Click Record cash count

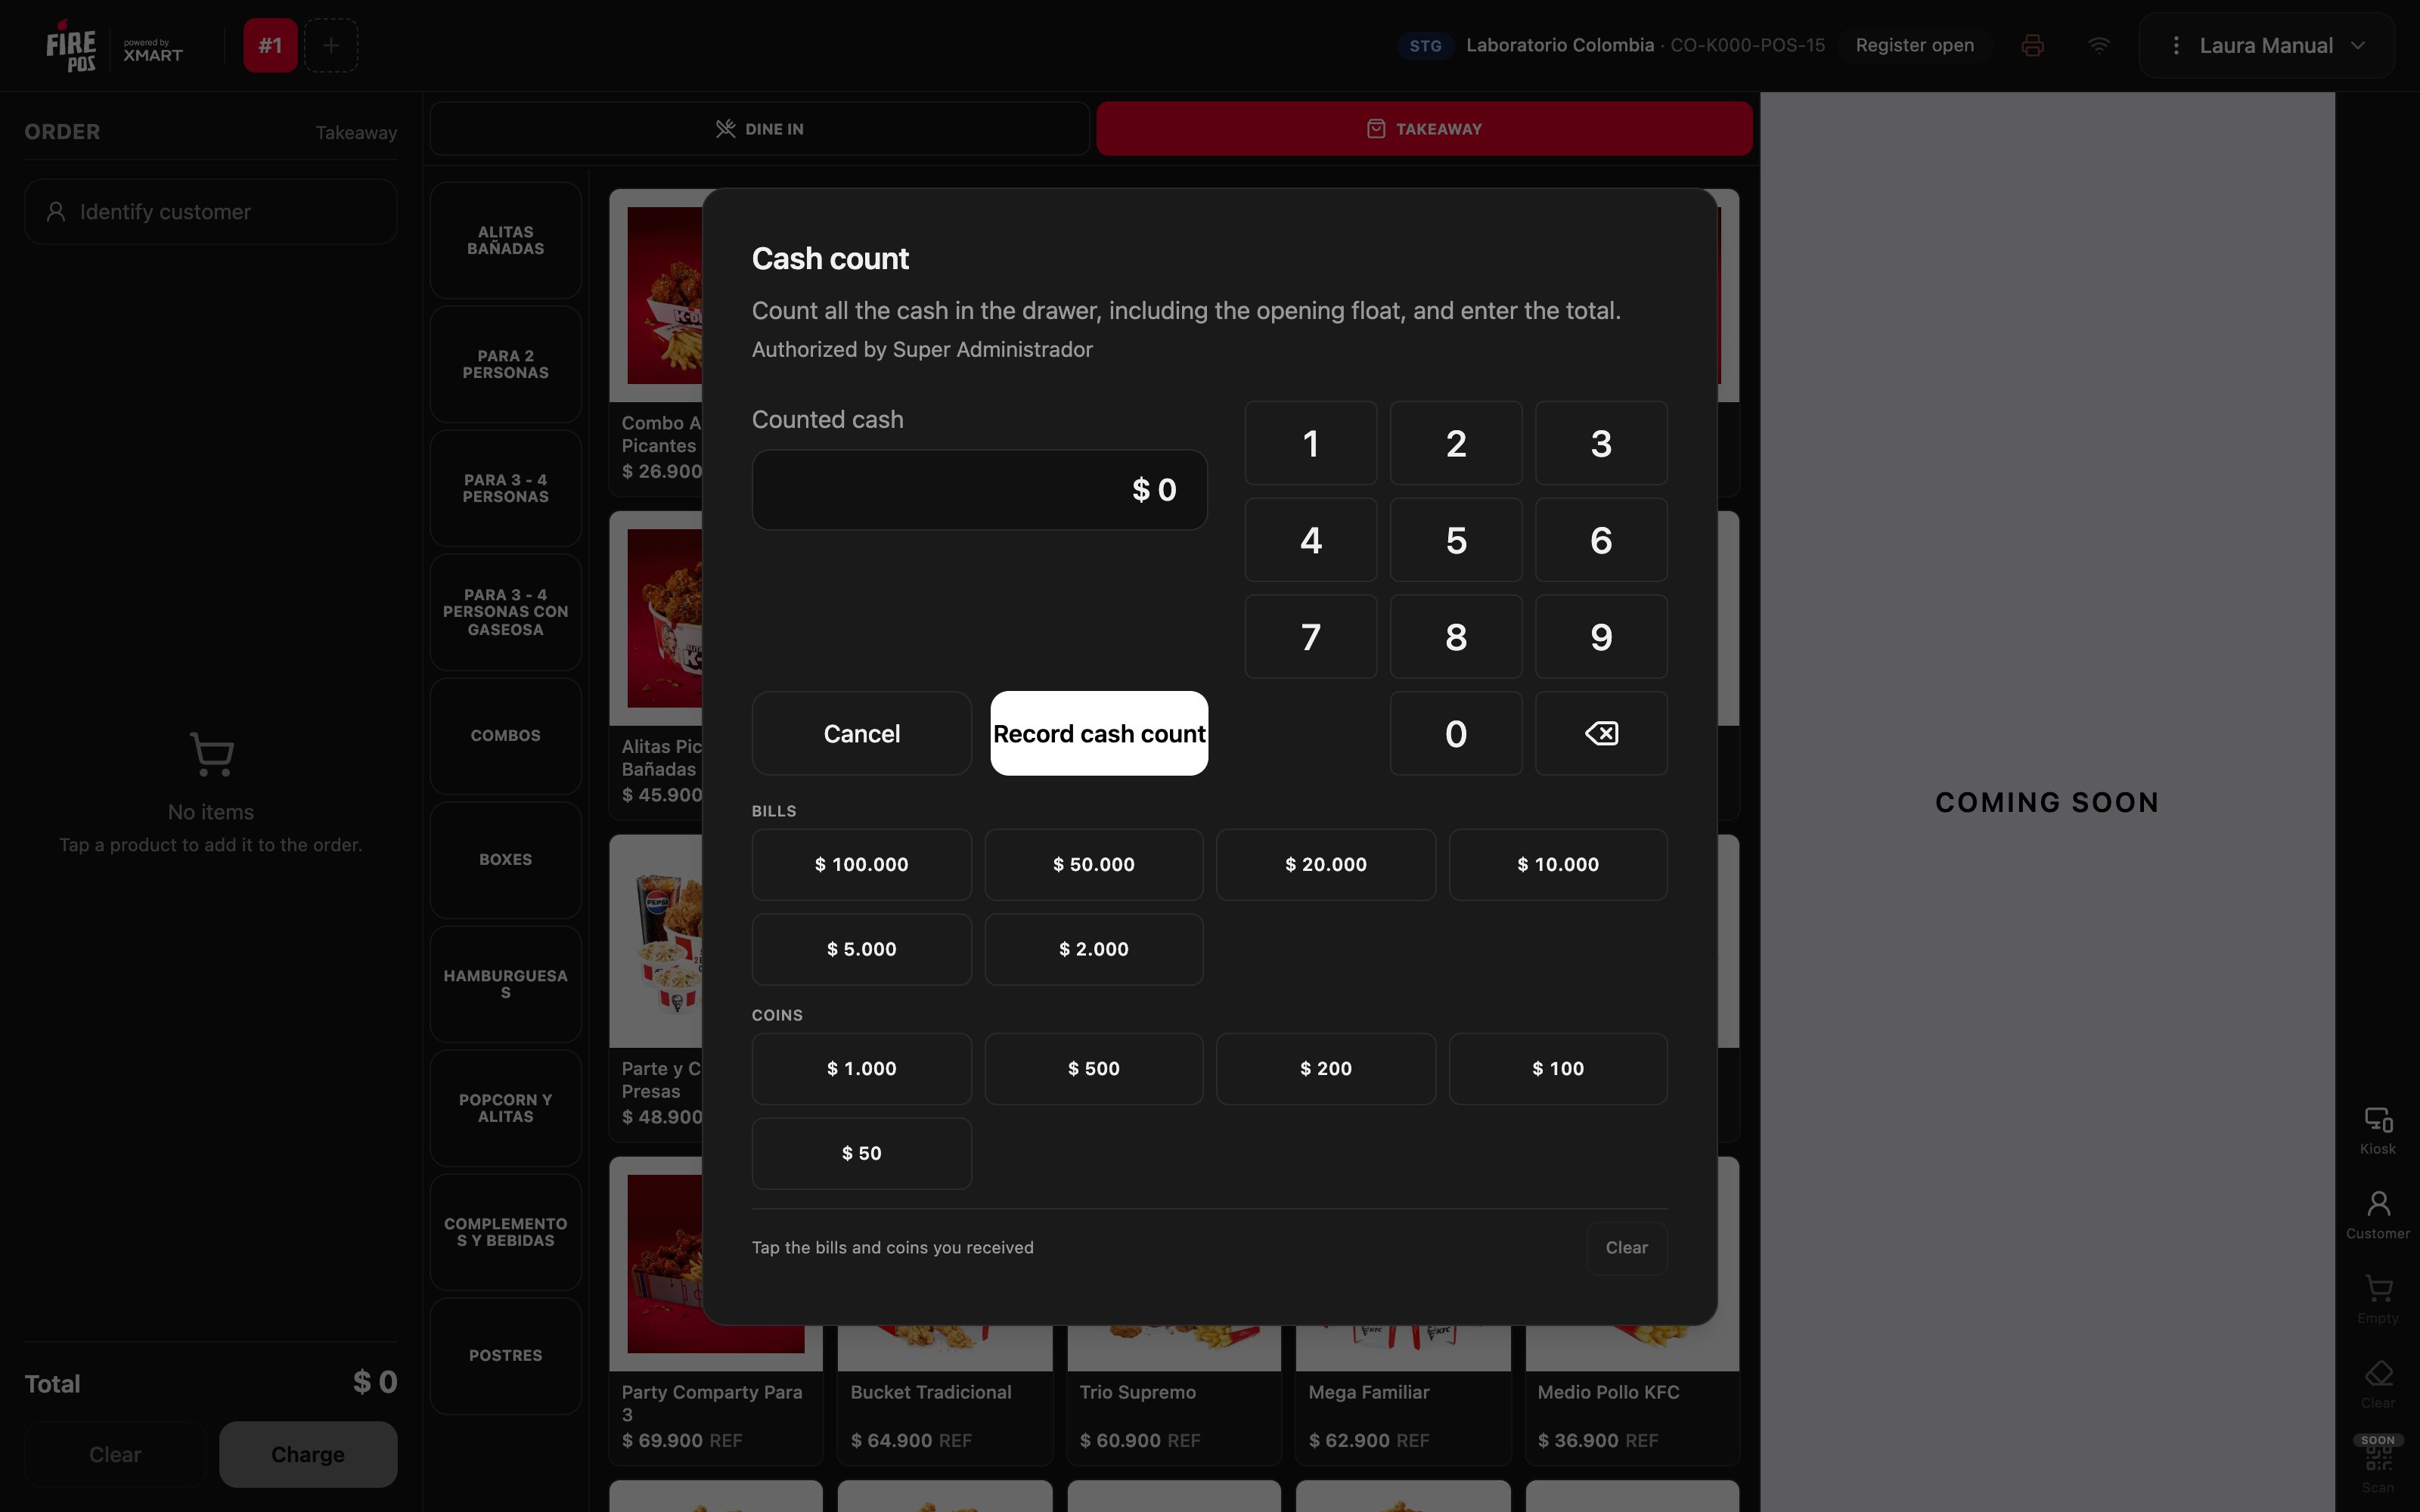(1099, 733)
